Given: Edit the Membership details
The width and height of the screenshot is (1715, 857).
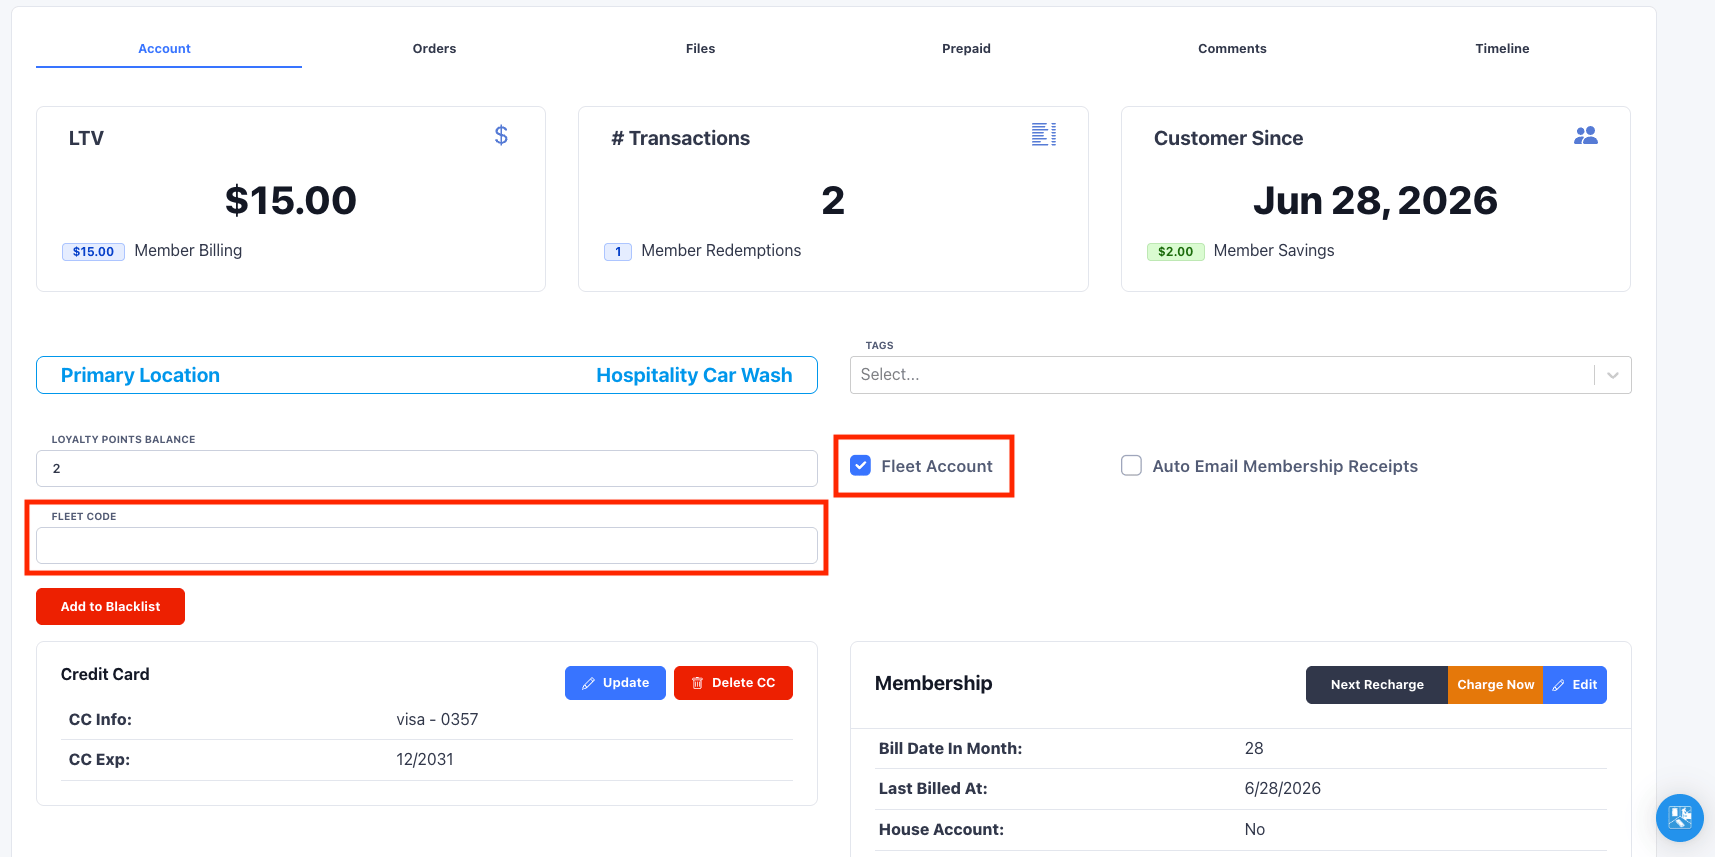Looking at the screenshot, I should 1575,685.
